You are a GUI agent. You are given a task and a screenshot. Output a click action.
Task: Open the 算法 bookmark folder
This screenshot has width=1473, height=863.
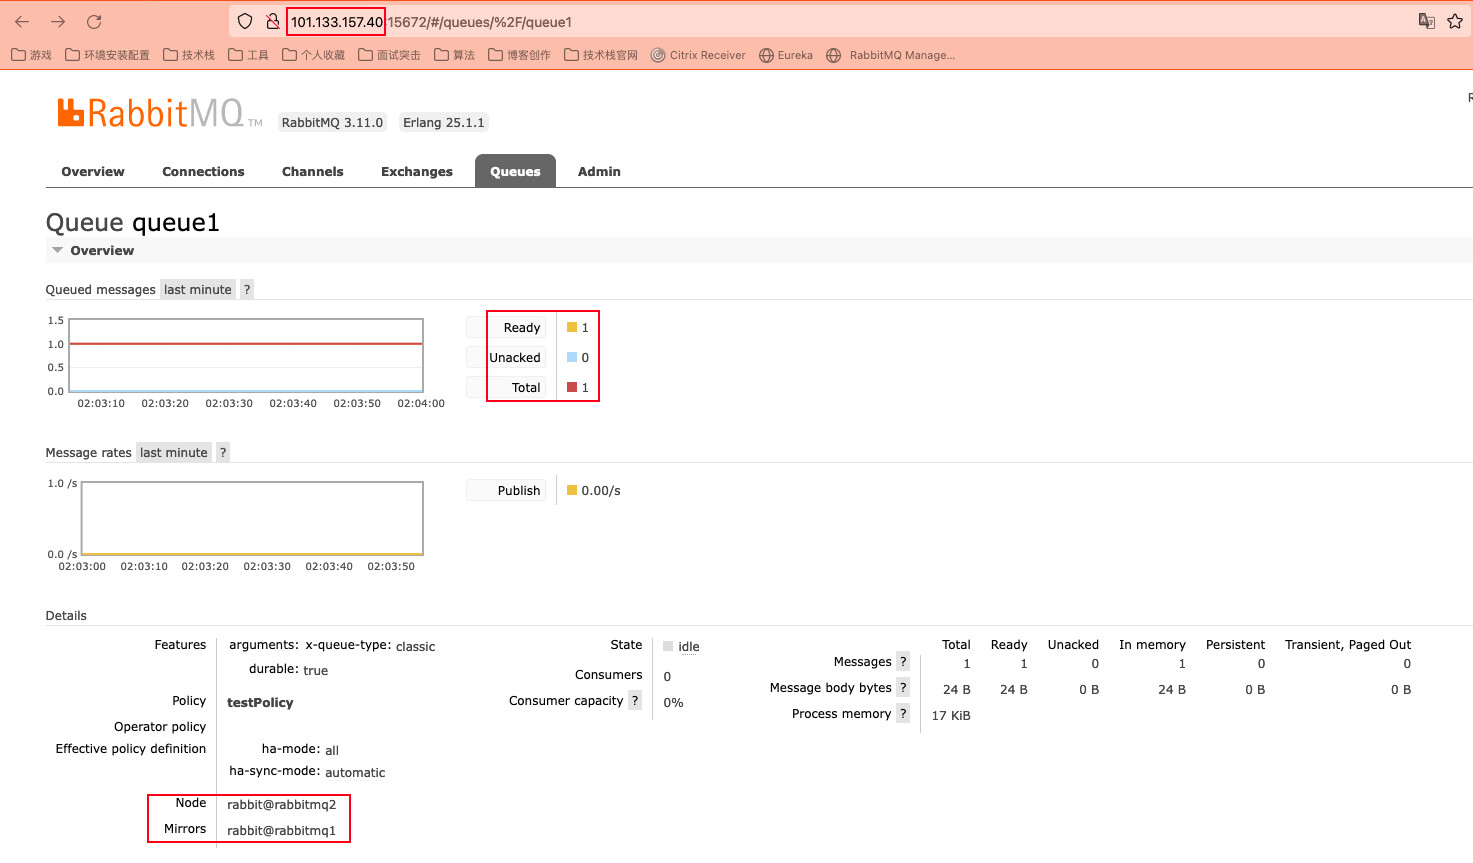pos(455,55)
